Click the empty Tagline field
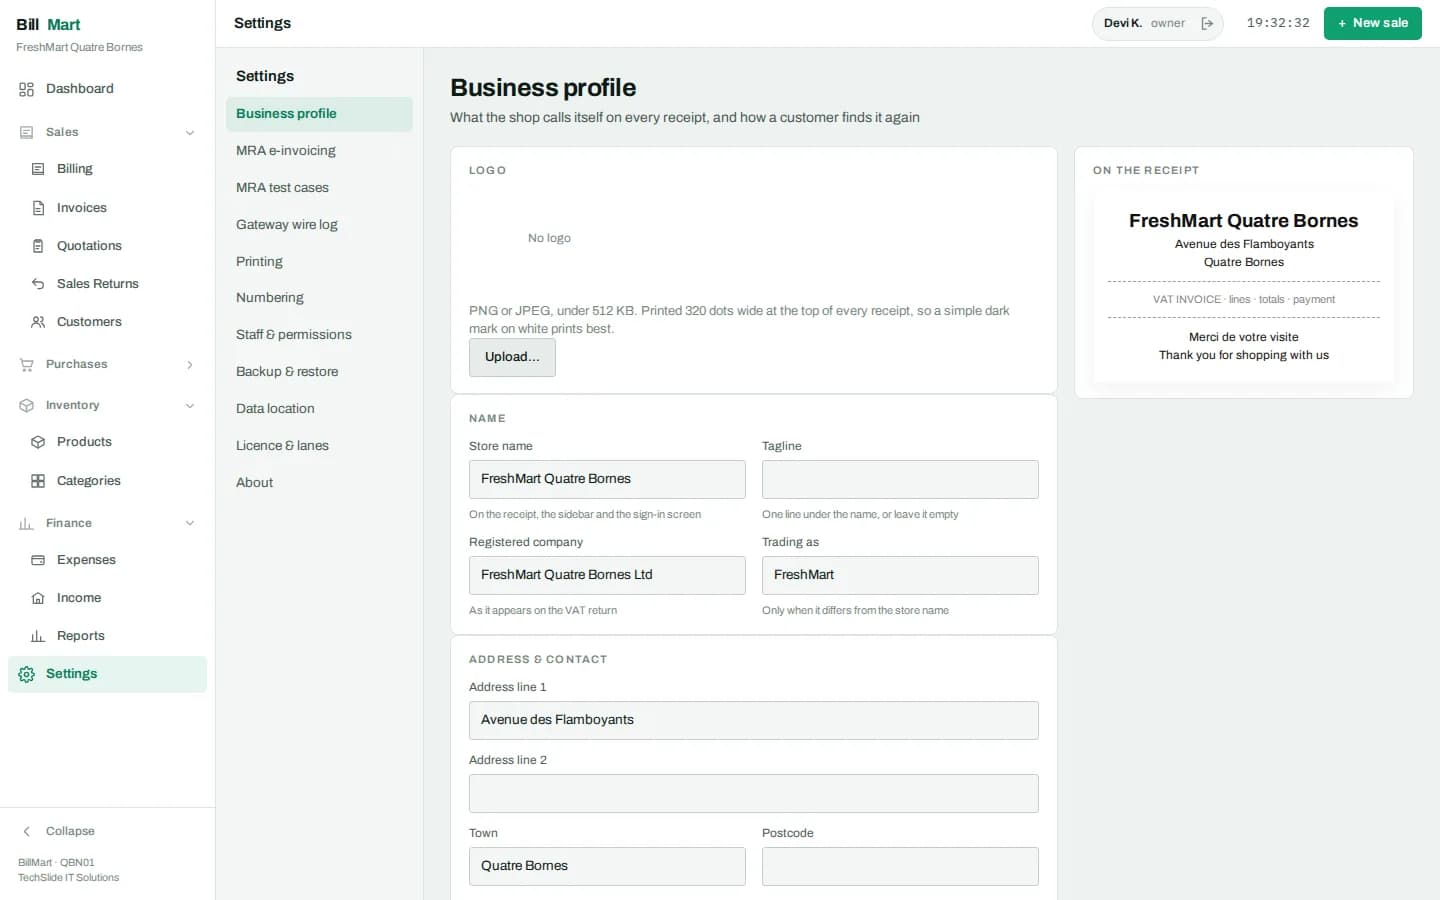1440x900 pixels. 900,479
